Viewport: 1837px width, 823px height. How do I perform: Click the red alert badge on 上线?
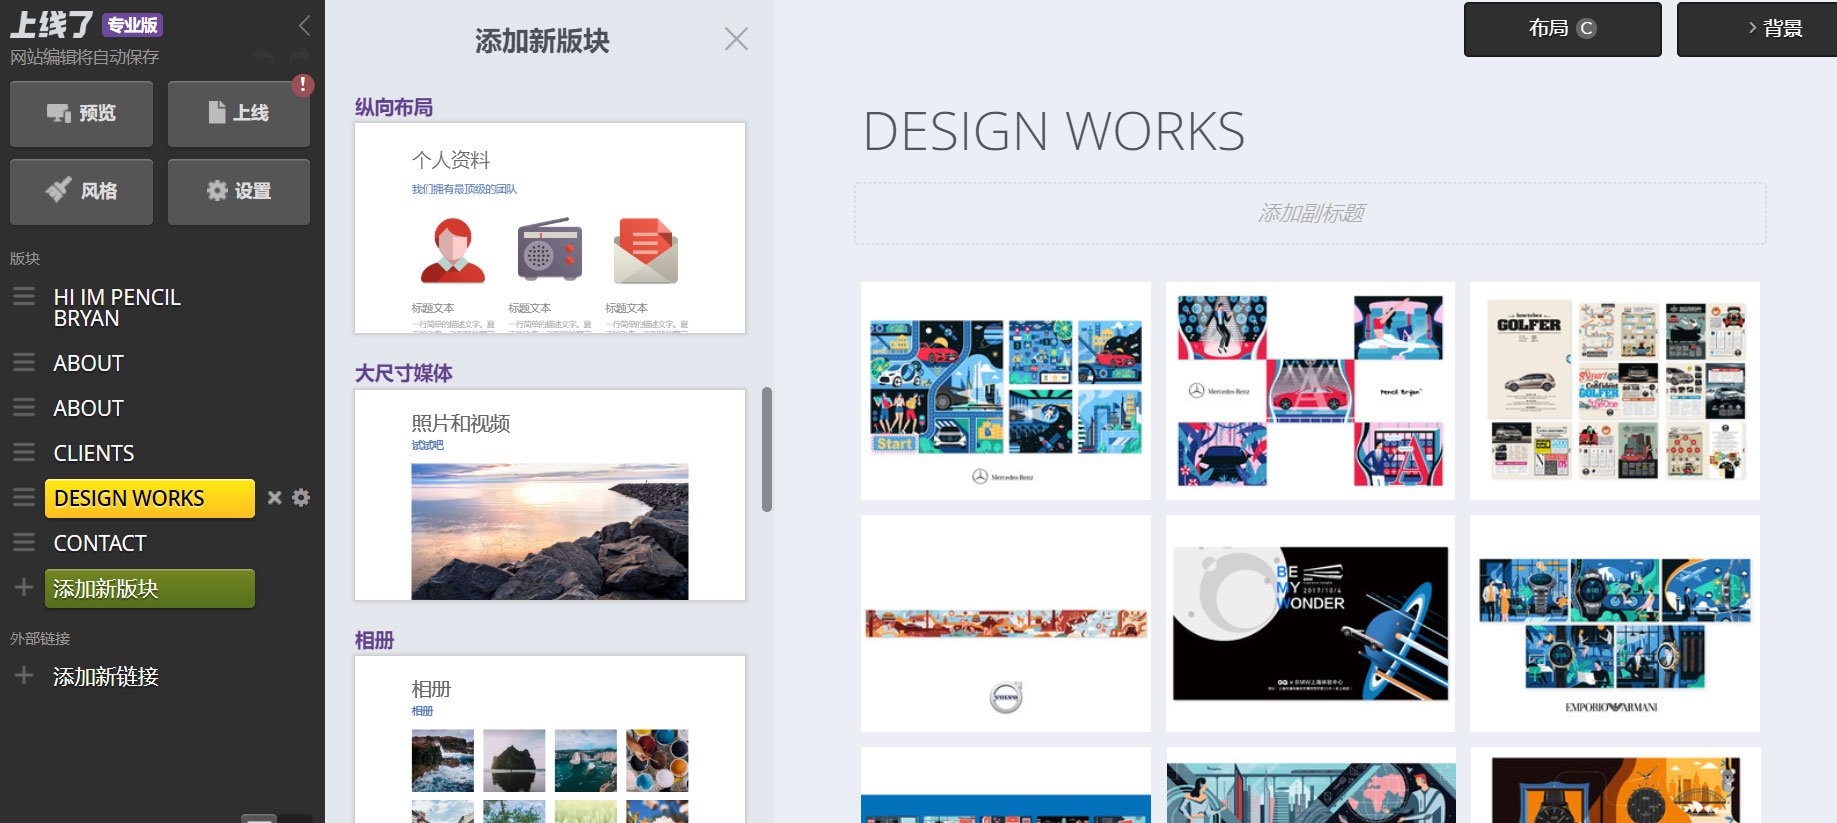click(x=302, y=85)
